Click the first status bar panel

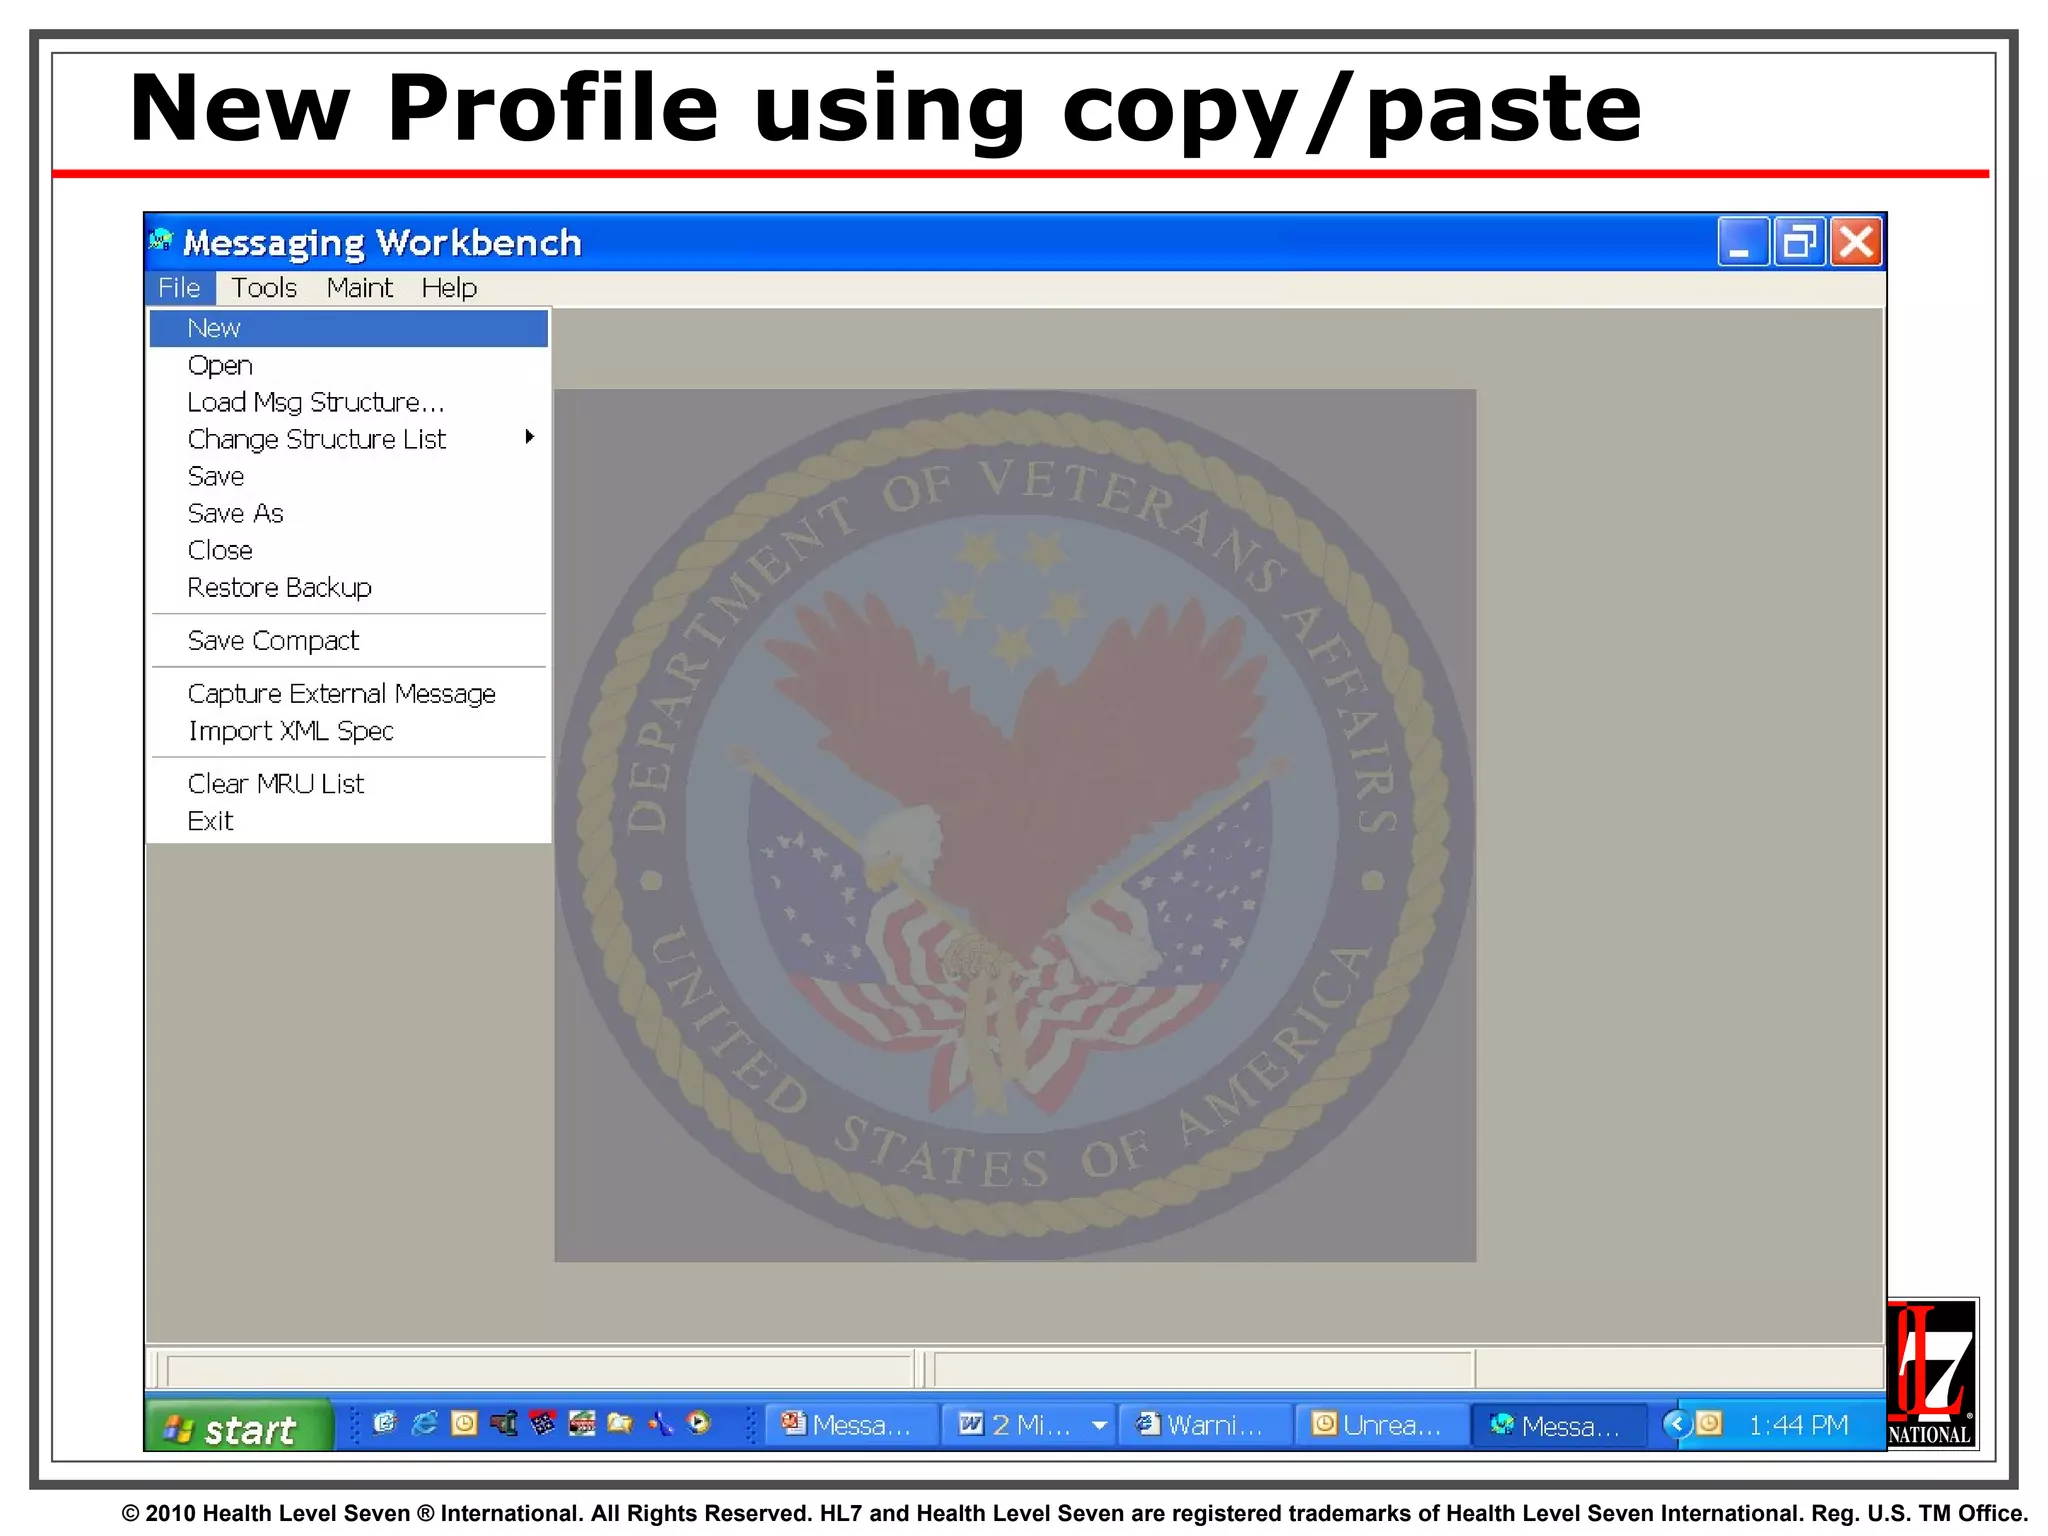[x=539, y=1369]
